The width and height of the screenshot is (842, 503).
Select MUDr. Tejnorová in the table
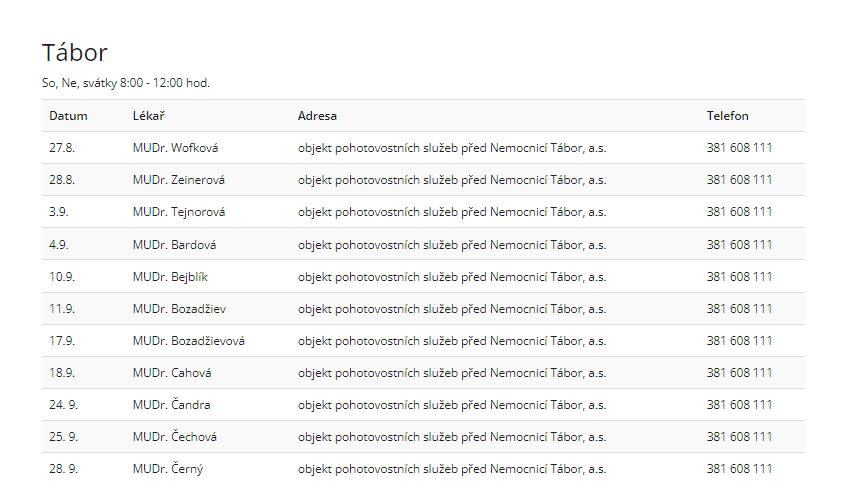pyautogui.click(x=178, y=212)
